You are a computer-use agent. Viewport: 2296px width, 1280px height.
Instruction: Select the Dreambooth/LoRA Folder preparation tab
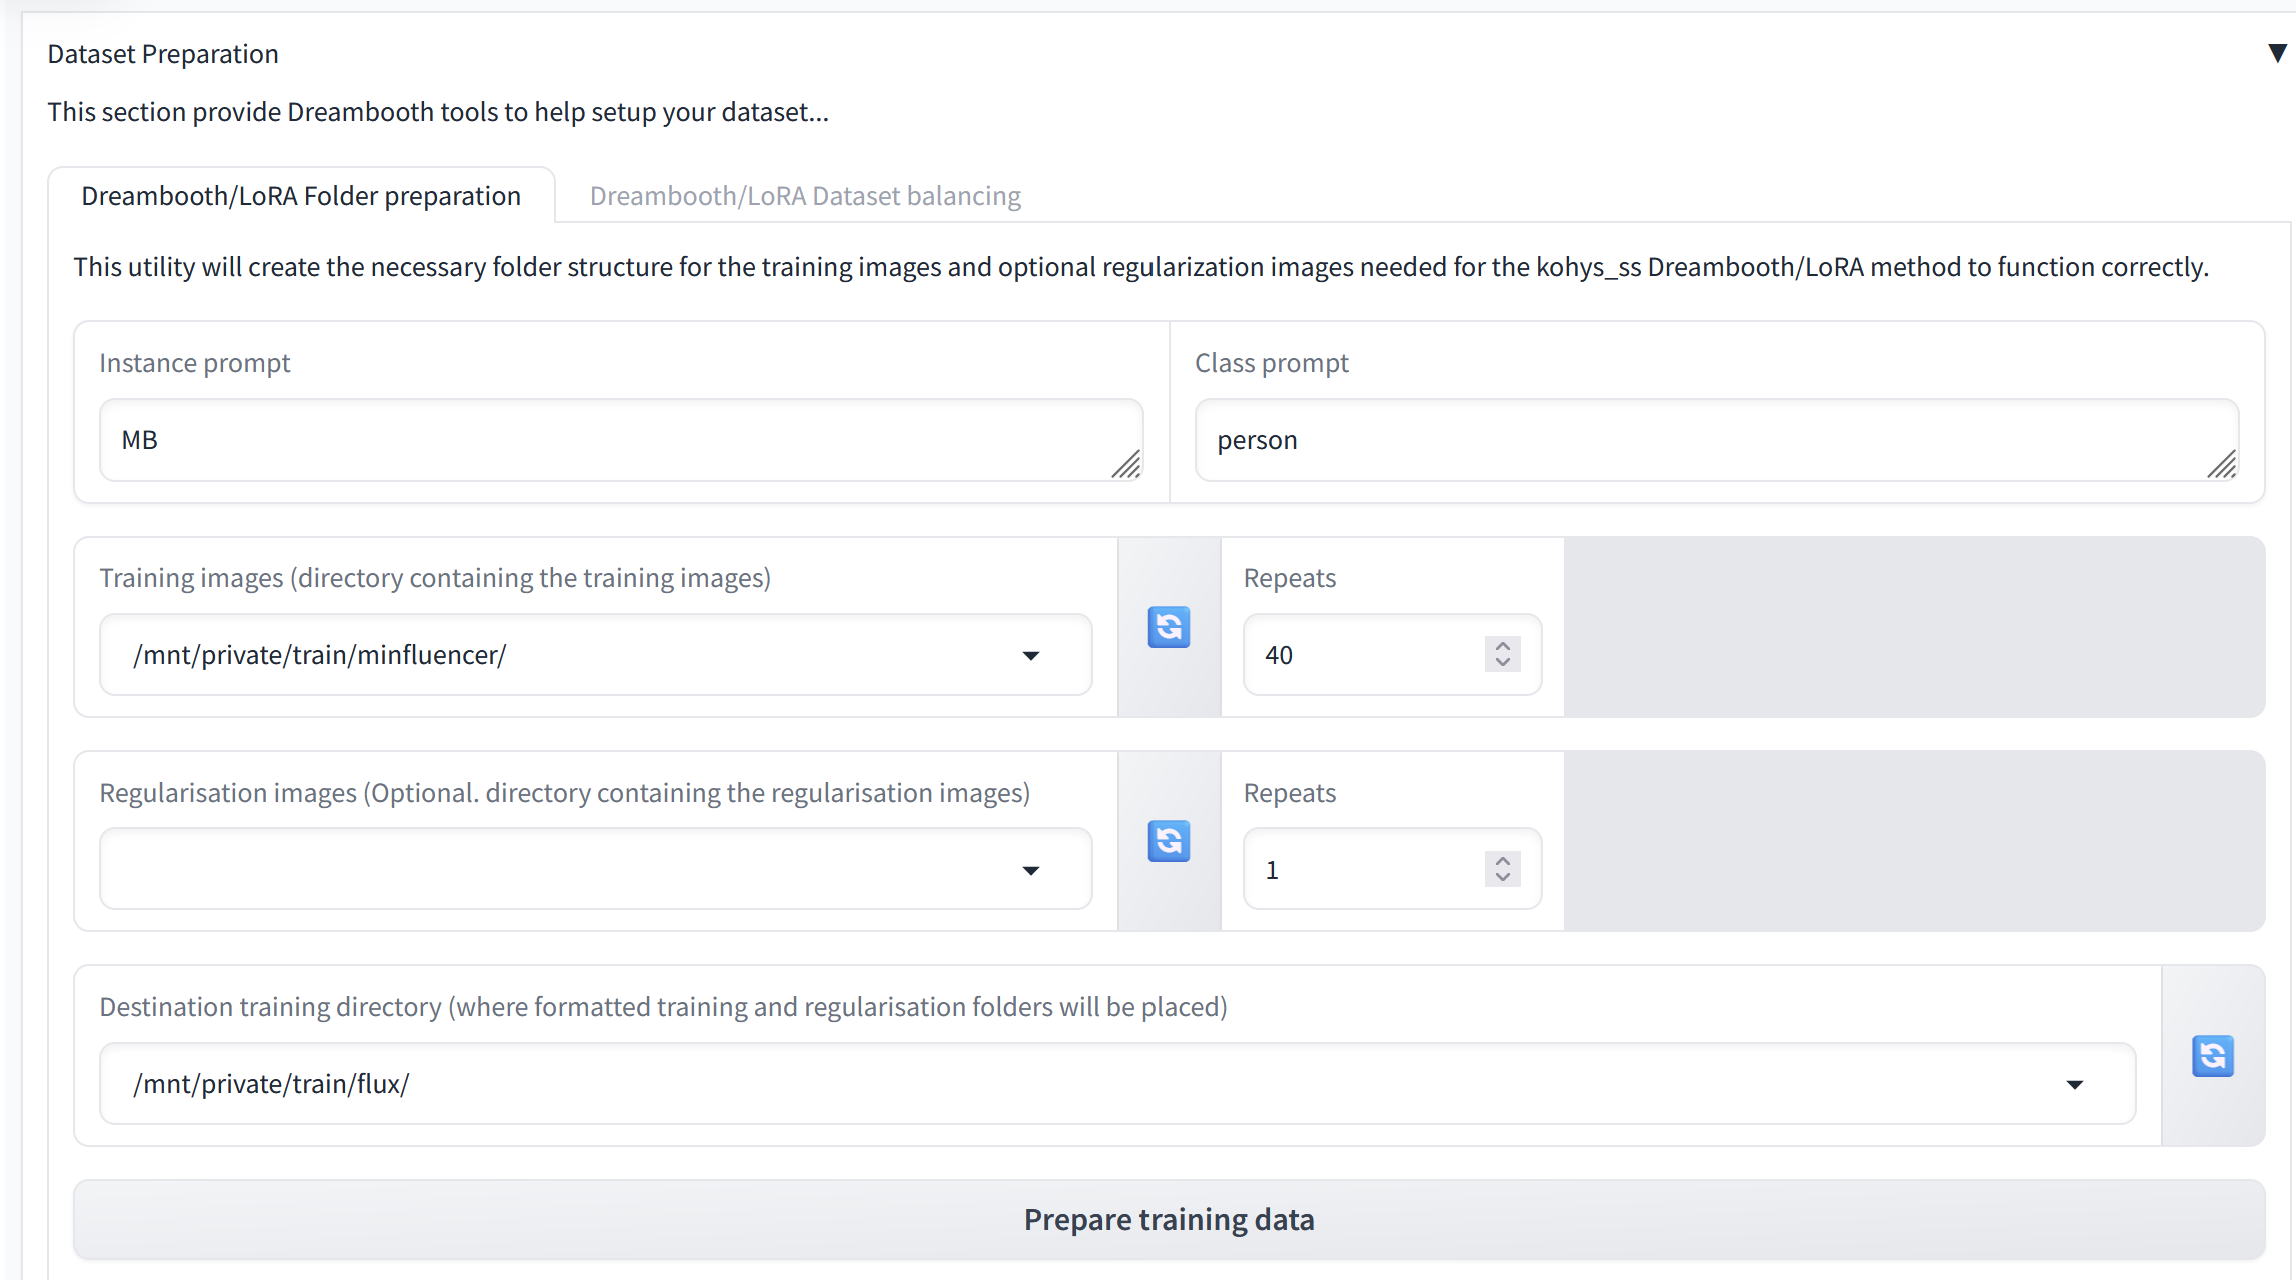point(302,195)
